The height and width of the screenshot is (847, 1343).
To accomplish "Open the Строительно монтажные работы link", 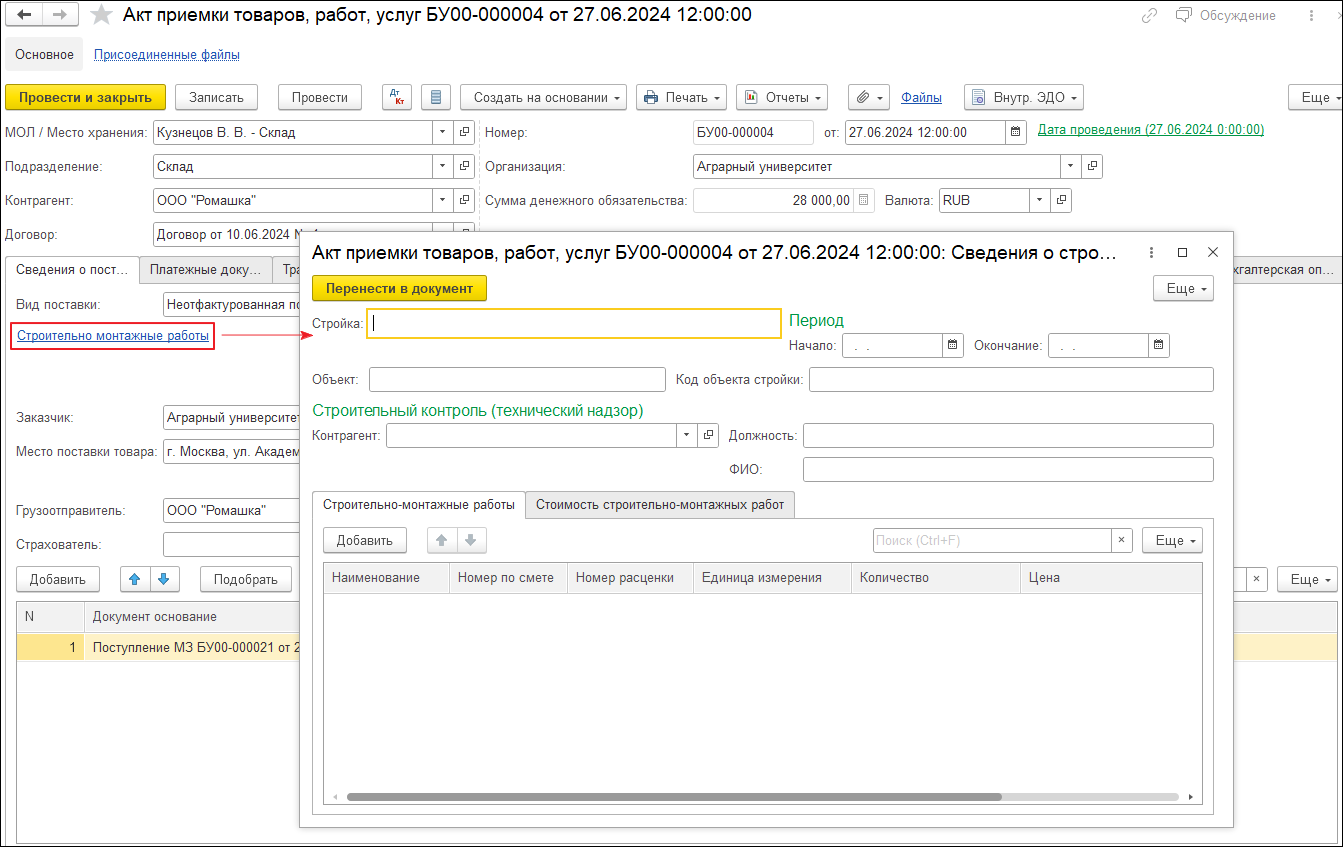I will pyautogui.click(x=113, y=336).
